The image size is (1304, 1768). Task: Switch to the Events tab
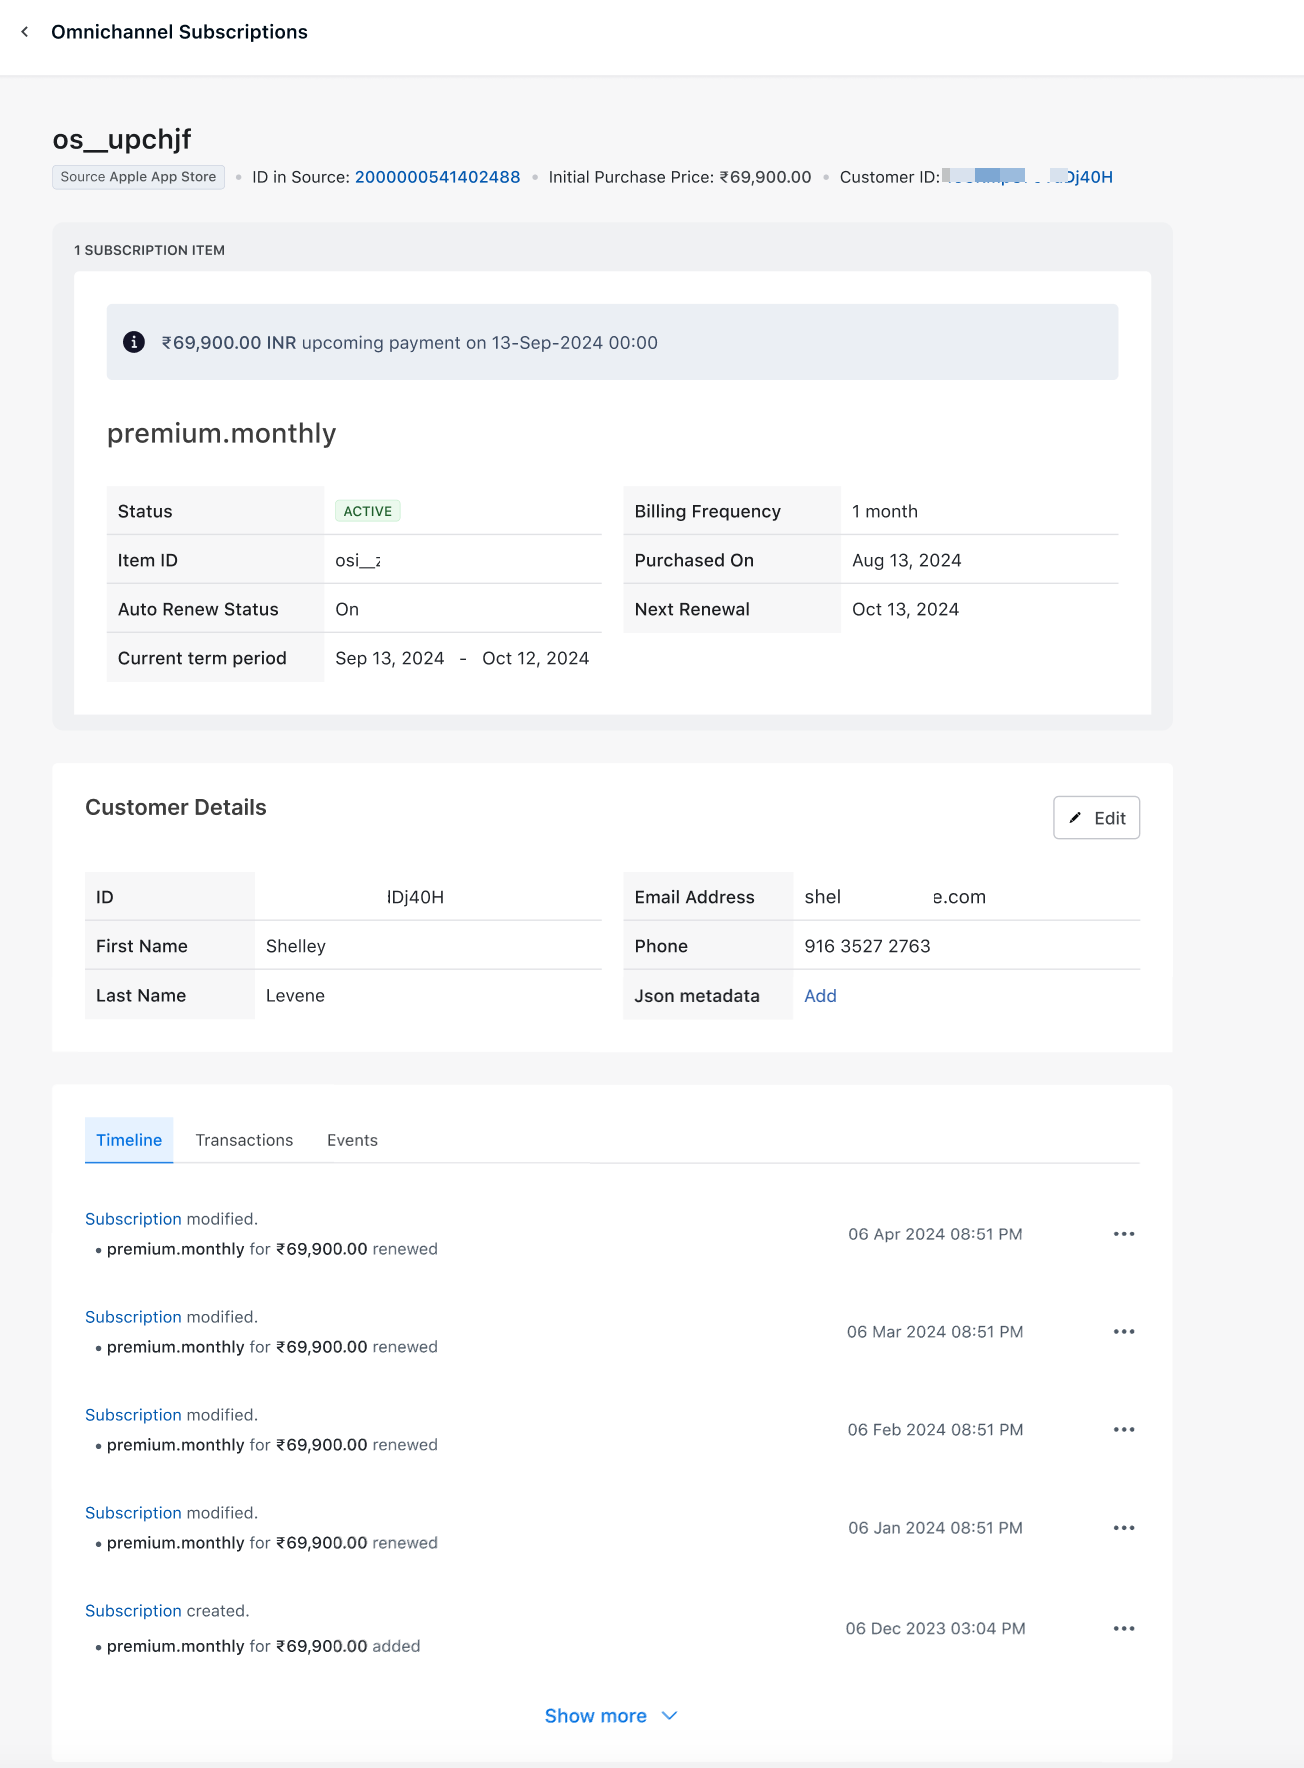(x=352, y=1140)
